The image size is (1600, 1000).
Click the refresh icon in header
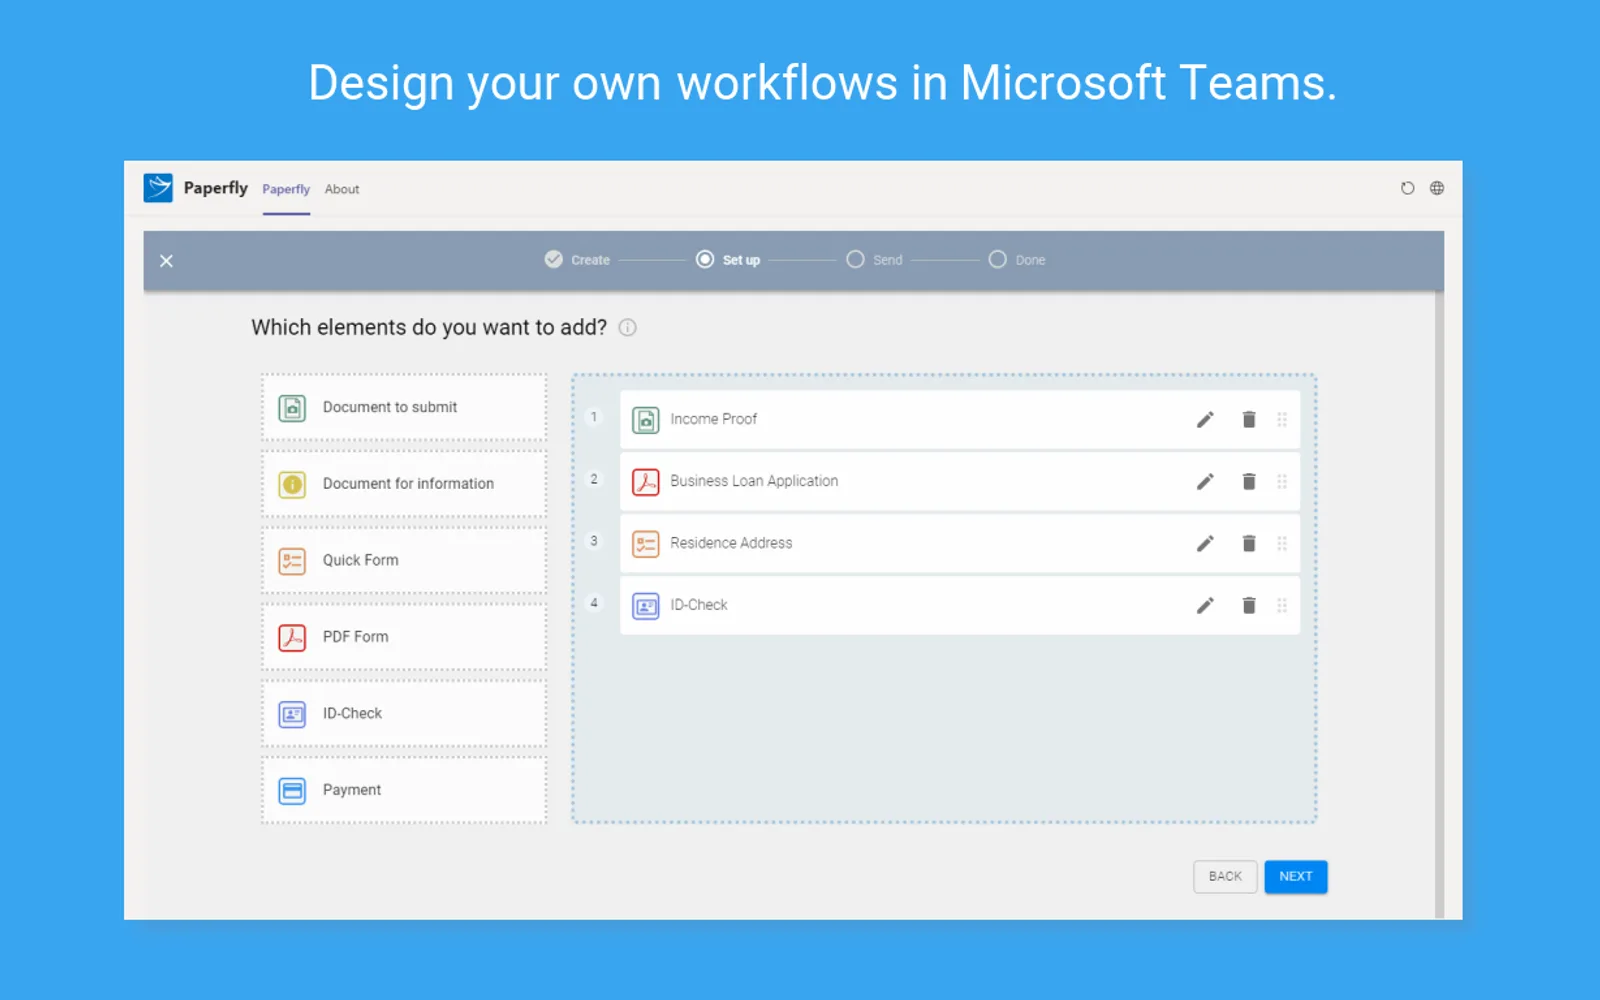tap(1407, 188)
